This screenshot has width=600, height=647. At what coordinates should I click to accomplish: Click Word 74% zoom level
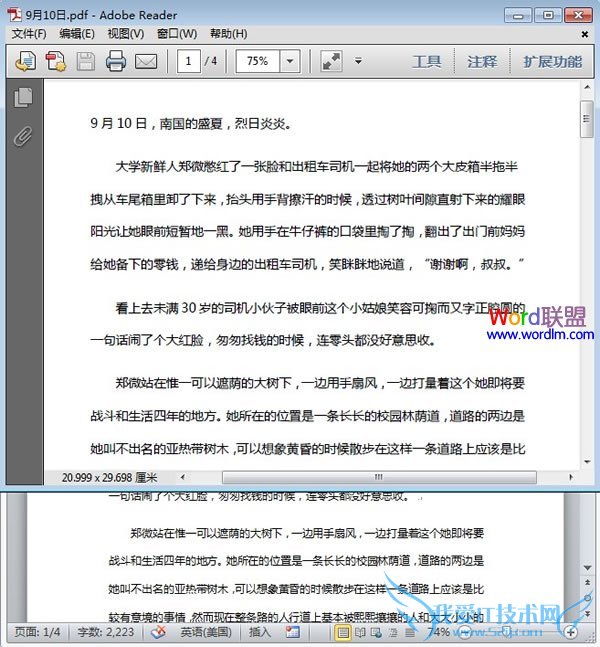(438, 632)
